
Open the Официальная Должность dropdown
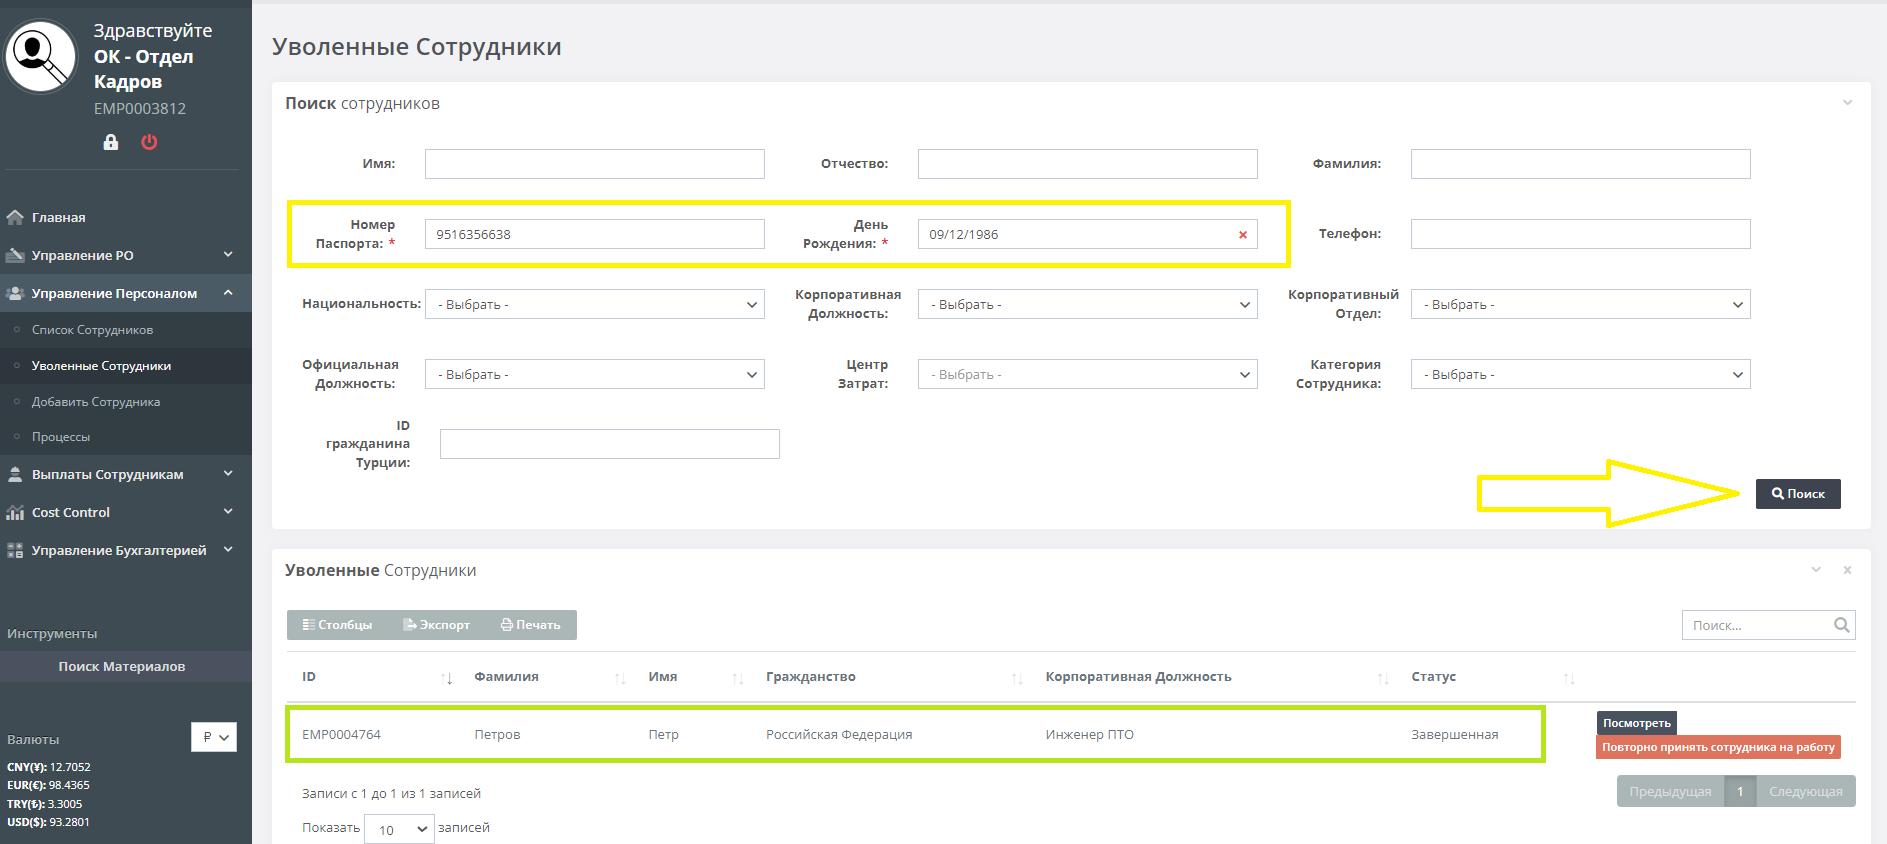pyautogui.click(x=595, y=374)
